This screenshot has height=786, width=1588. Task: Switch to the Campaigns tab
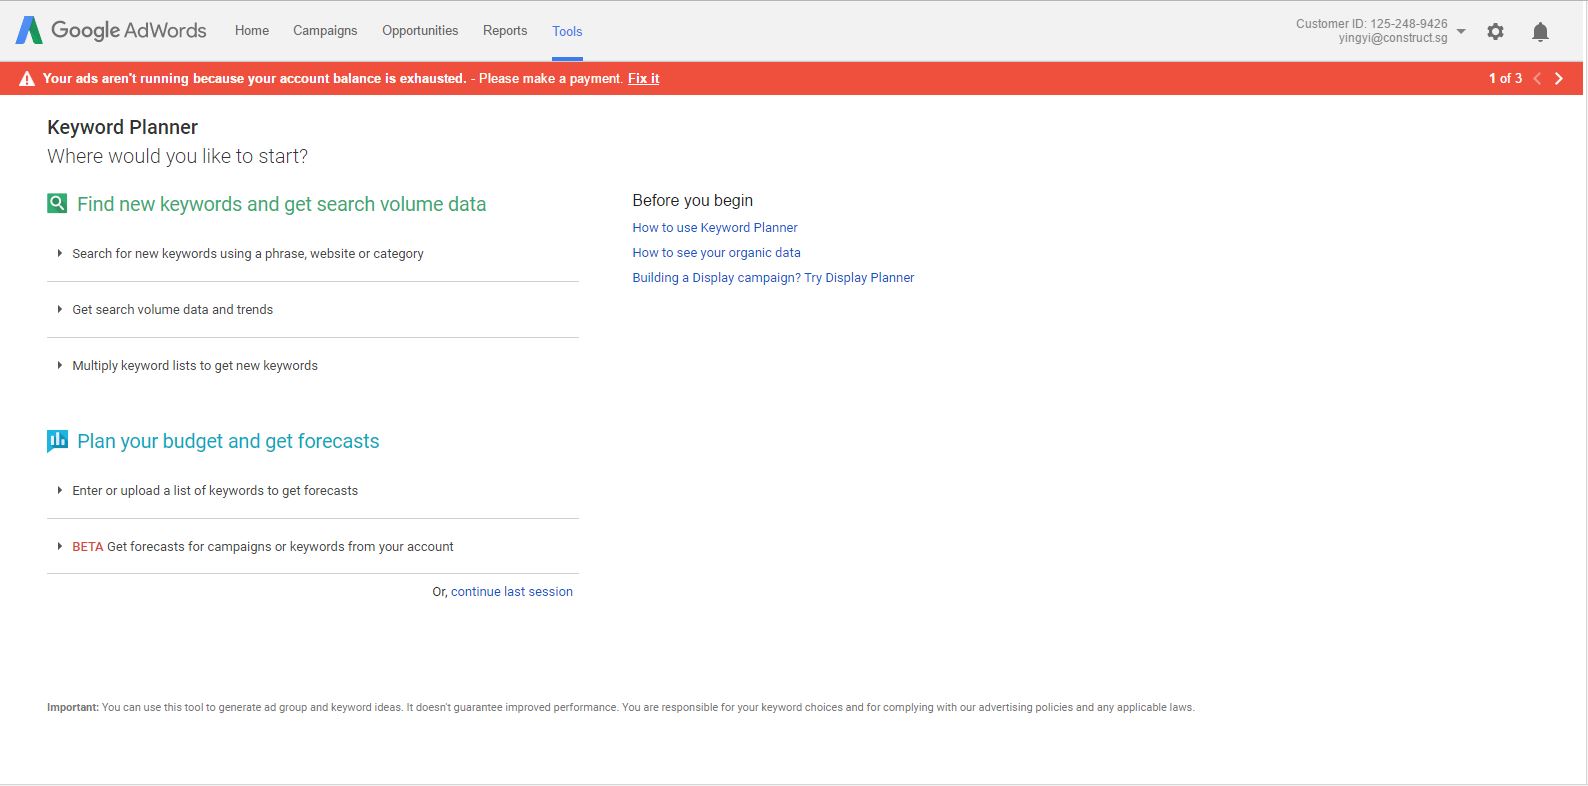click(x=325, y=31)
